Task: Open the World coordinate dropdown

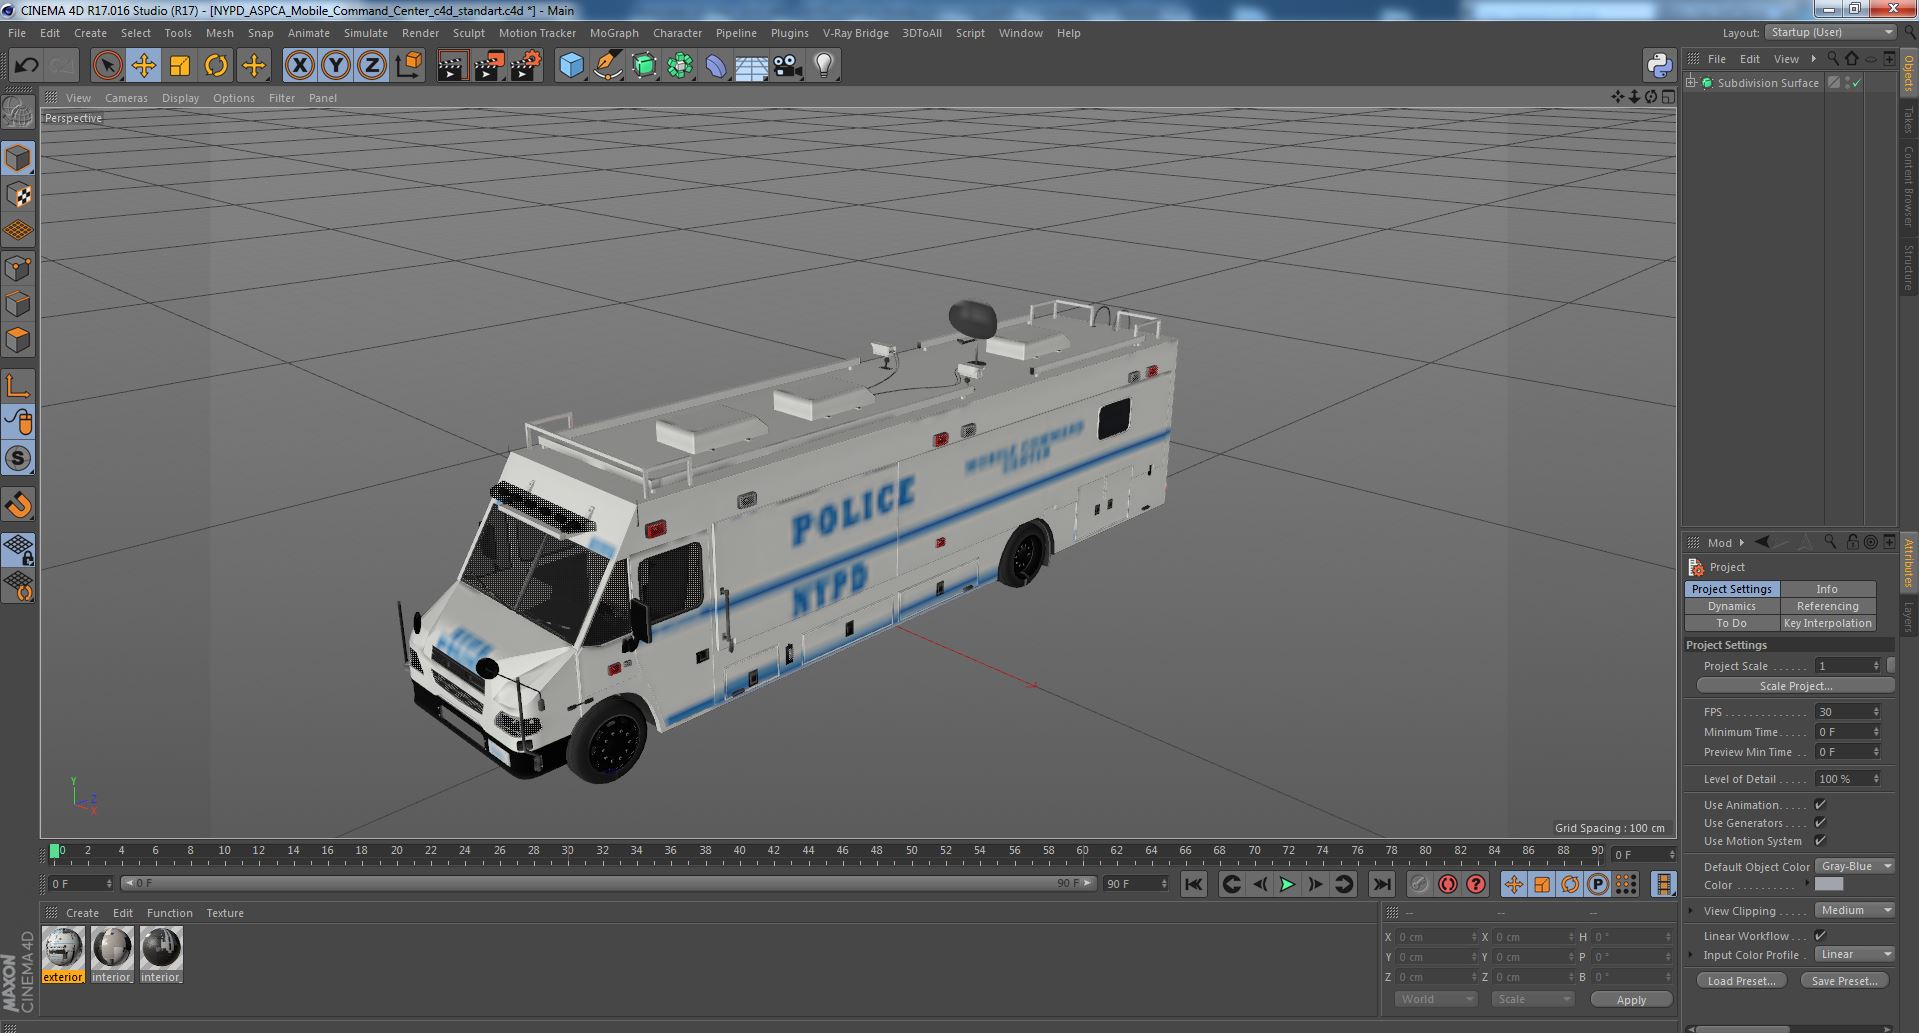Action: (1436, 999)
